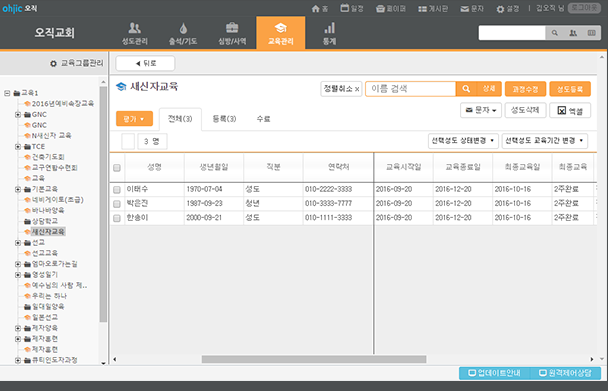Open 문자 envelope icon in top bar
The image size is (608, 391).
coord(465,9)
